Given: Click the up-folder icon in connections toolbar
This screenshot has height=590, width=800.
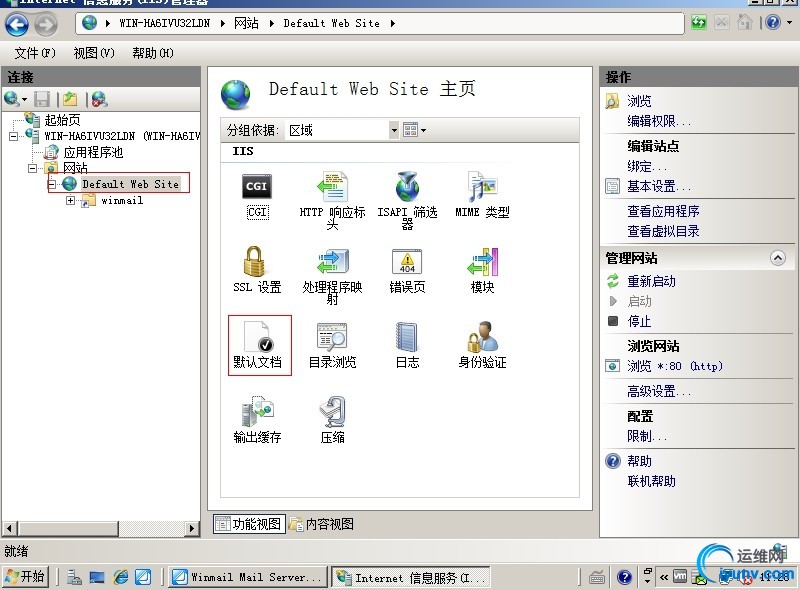Looking at the screenshot, I should point(70,99).
